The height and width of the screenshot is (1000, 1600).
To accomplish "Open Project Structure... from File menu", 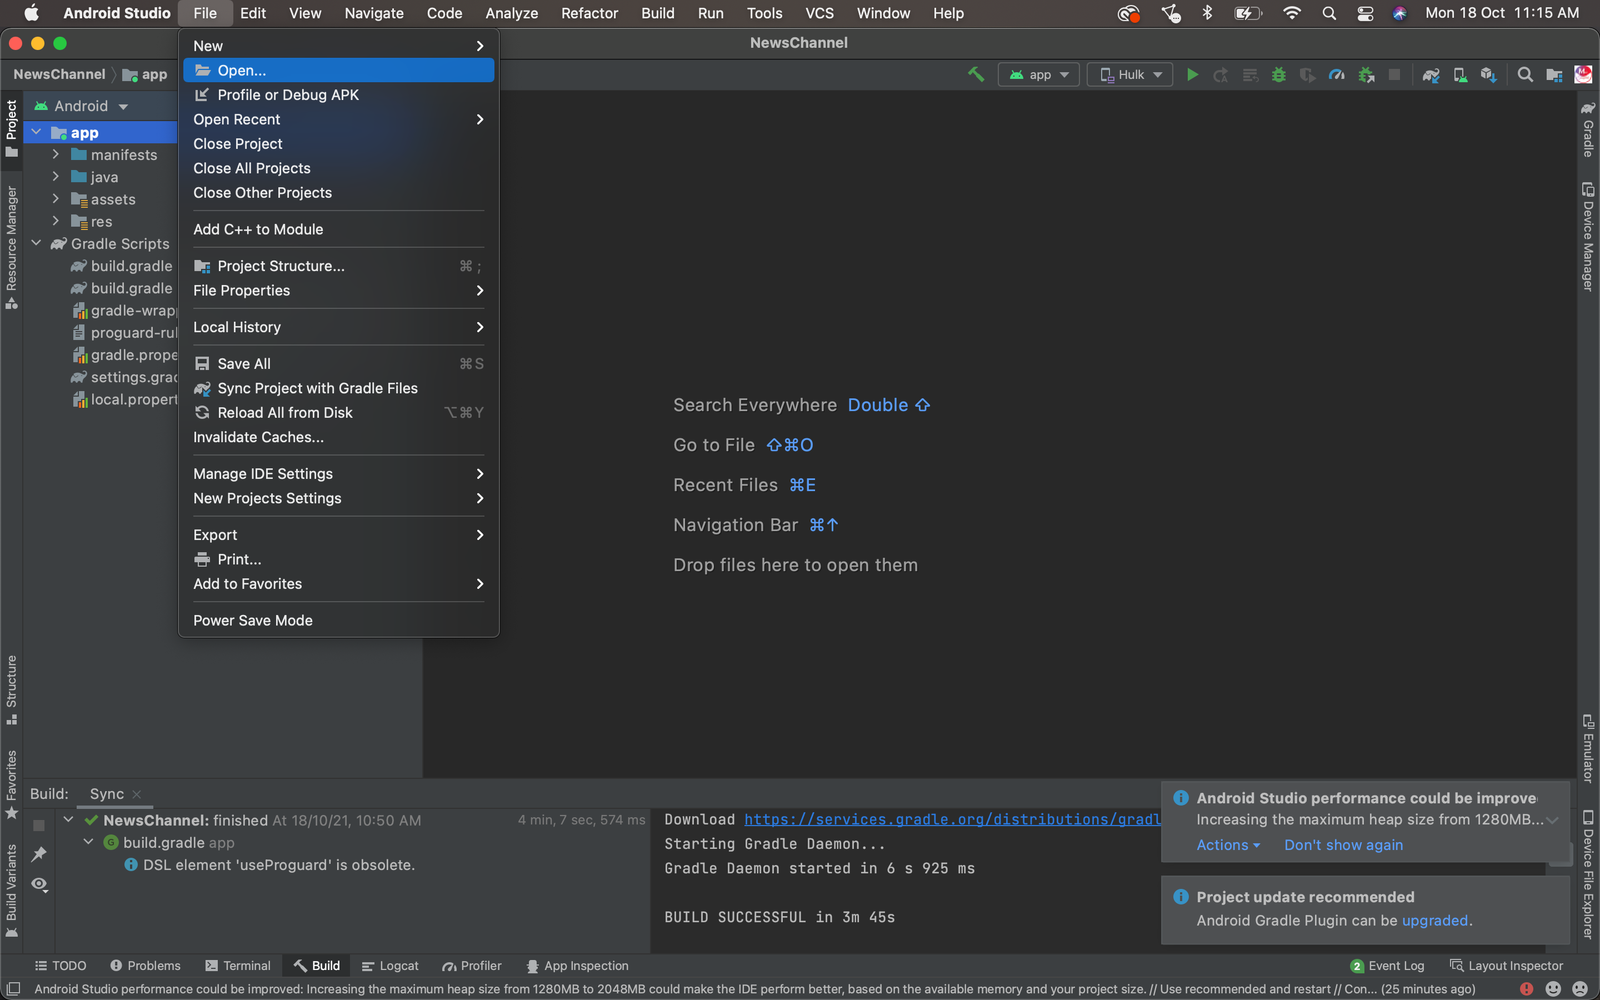I will 339,266.
